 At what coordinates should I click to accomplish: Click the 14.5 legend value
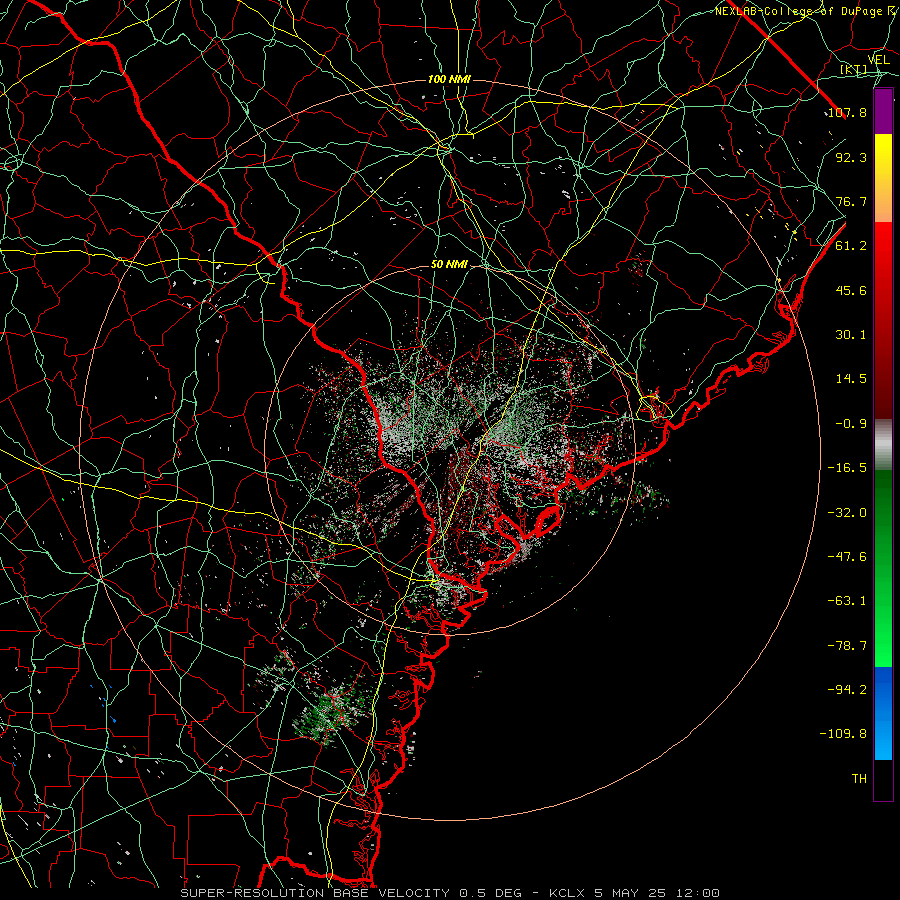coord(851,379)
